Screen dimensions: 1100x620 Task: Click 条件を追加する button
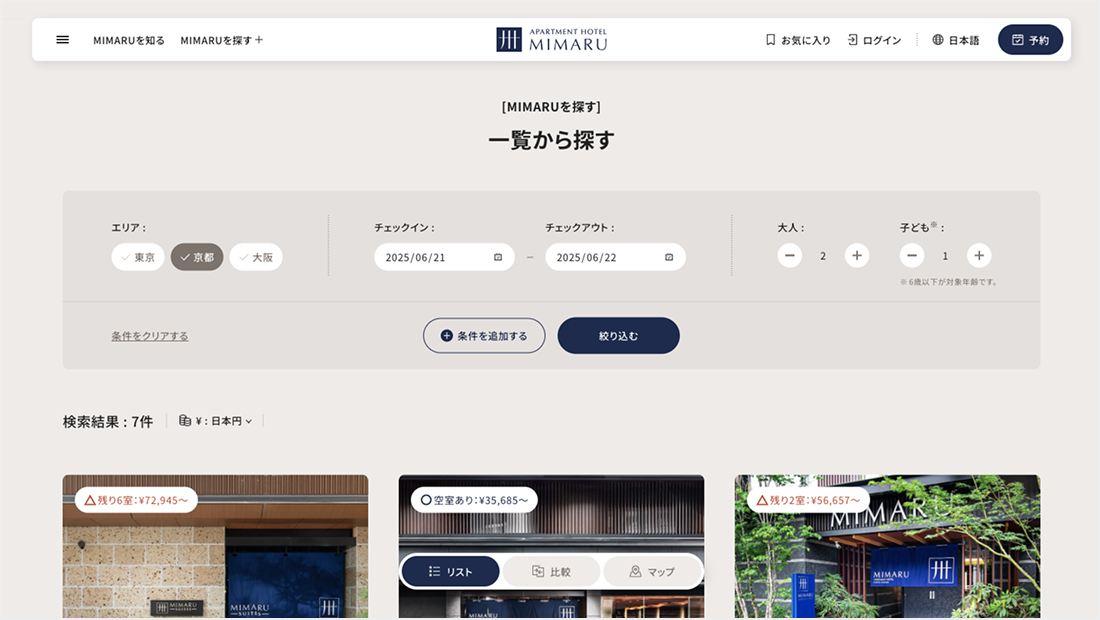point(484,335)
